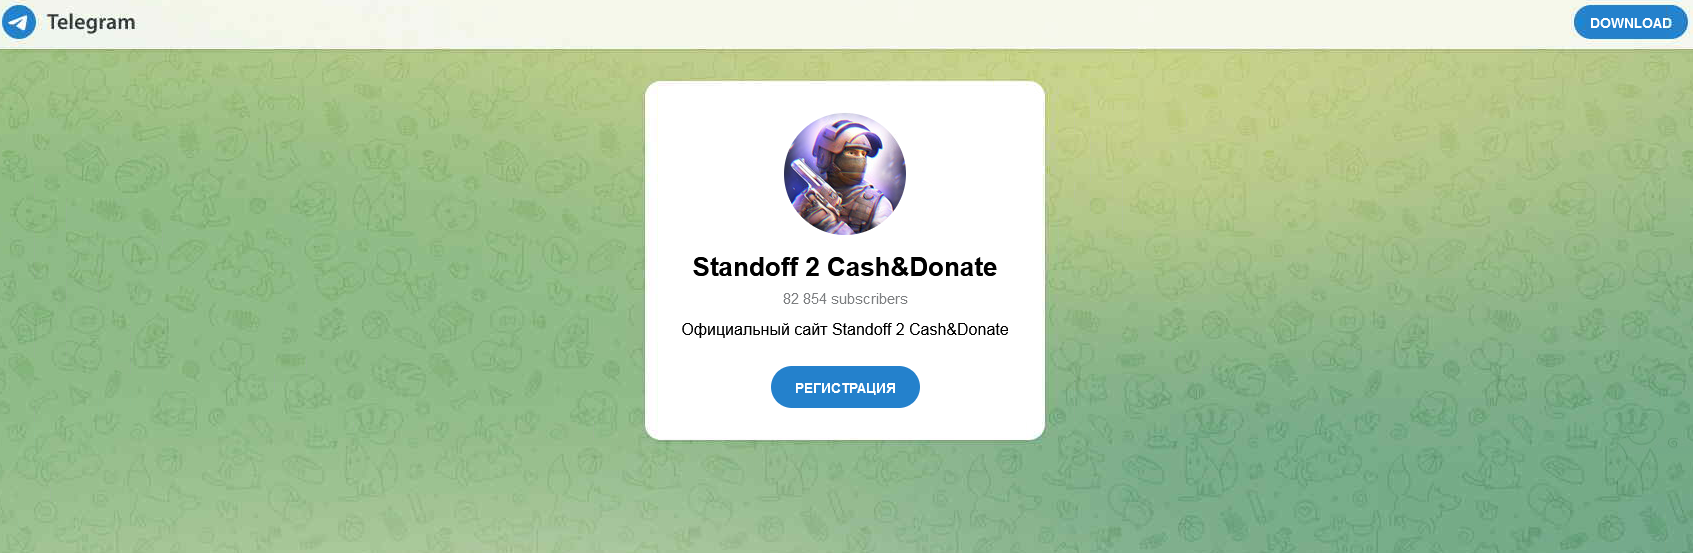The width and height of the screenshot is (1693, 553).
Task: Click the РЕГИСТРАЦИЯ button
Action: 845,387
